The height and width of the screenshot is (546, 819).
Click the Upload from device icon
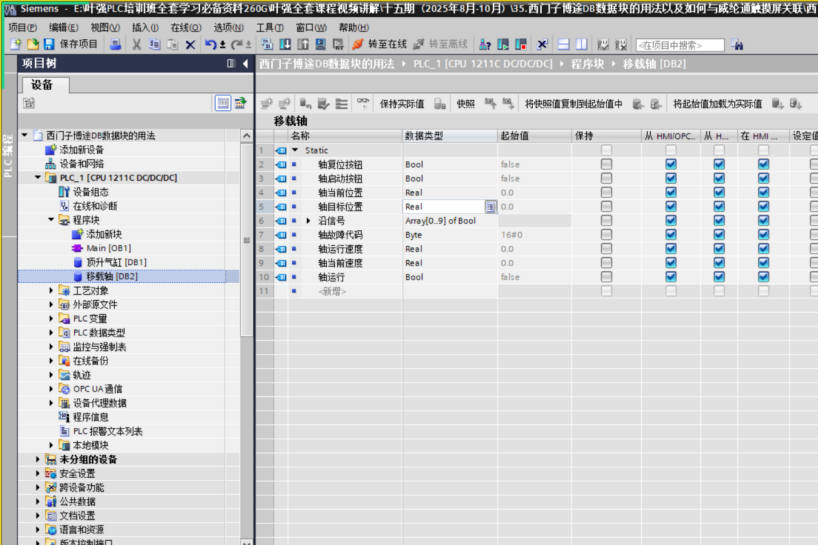click(x=303, y=44)
